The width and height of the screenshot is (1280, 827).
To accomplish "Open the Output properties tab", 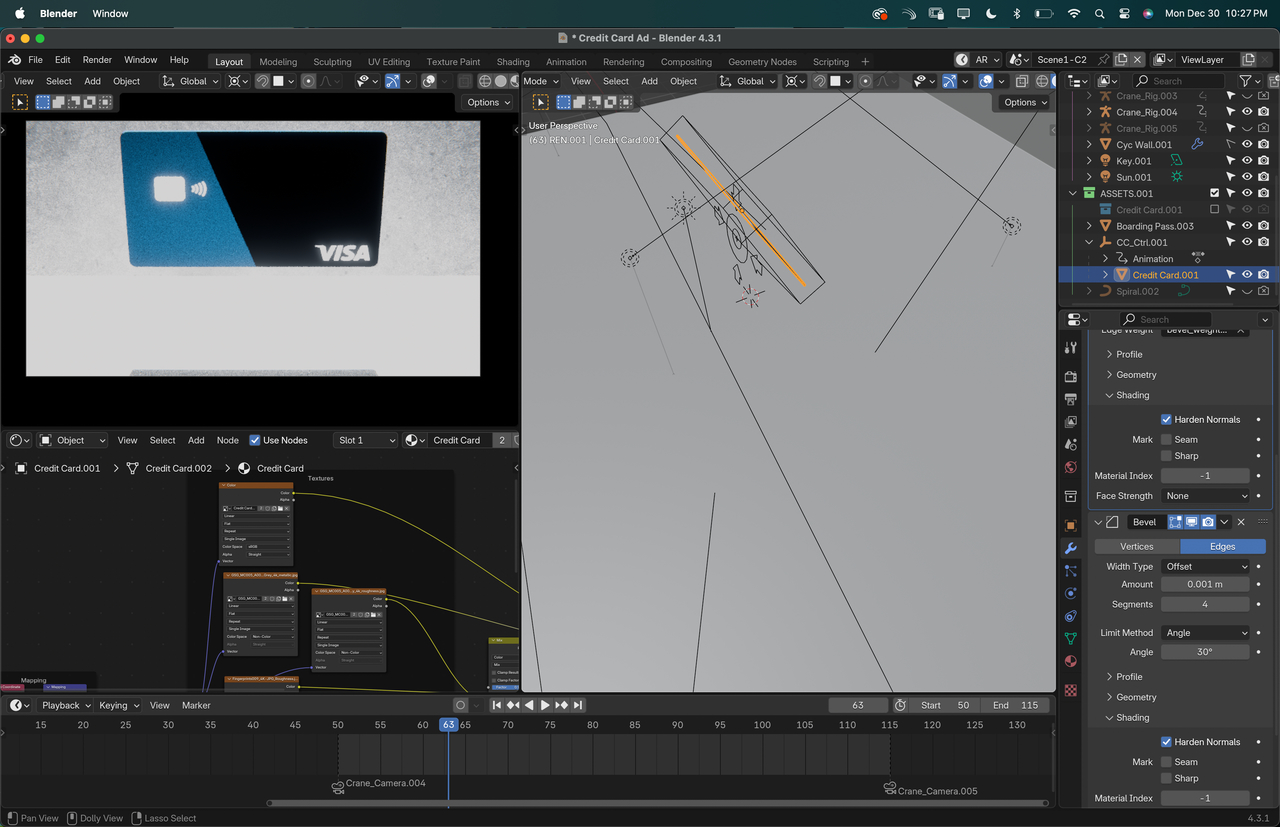I will click(1071, 399).
